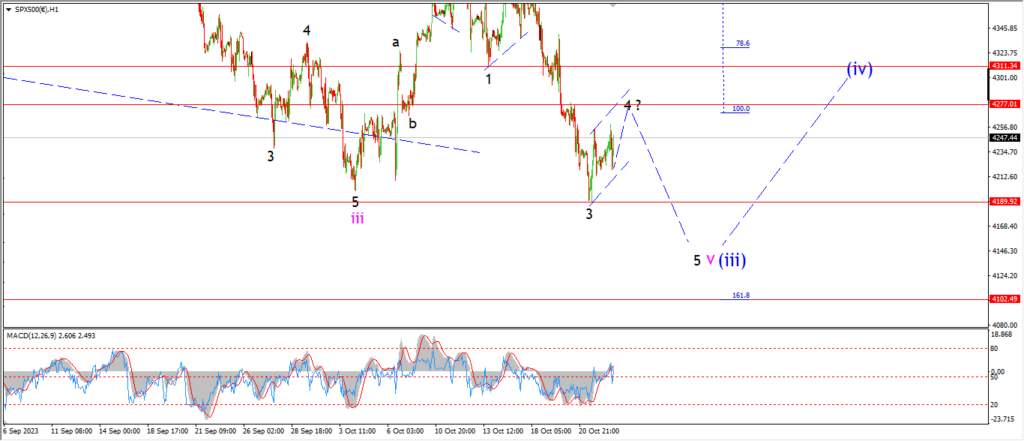Screen dimensions: 1024x441
Task: Click the black 4247.44 current price tag
Action: 1003,138
